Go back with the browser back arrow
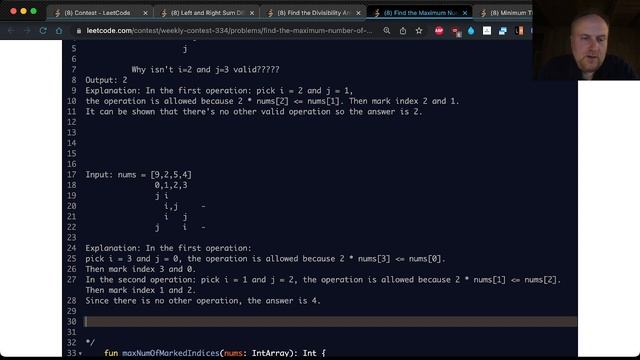 11,31
